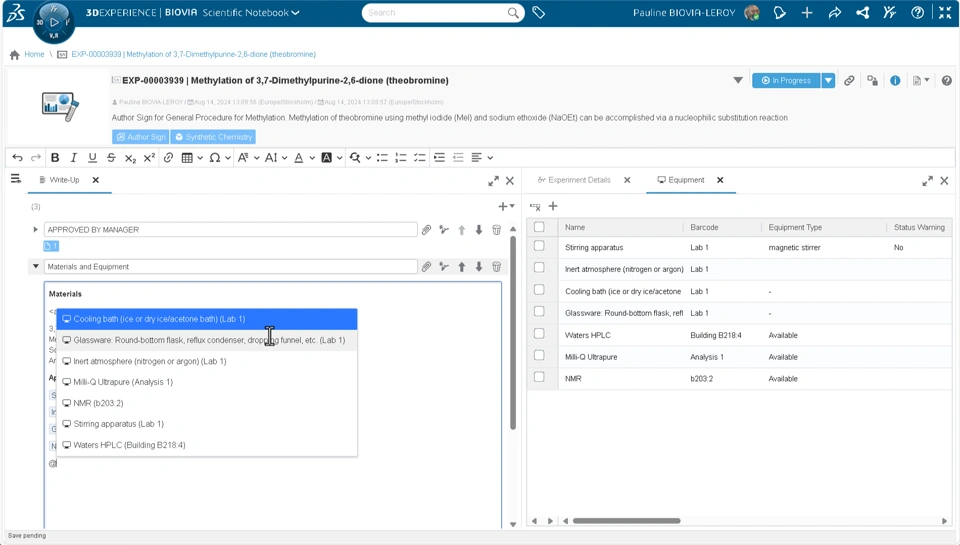960x545 pixels.
Task: Click the Write-Up vertical scrollbar
Action: pos(513,333)
